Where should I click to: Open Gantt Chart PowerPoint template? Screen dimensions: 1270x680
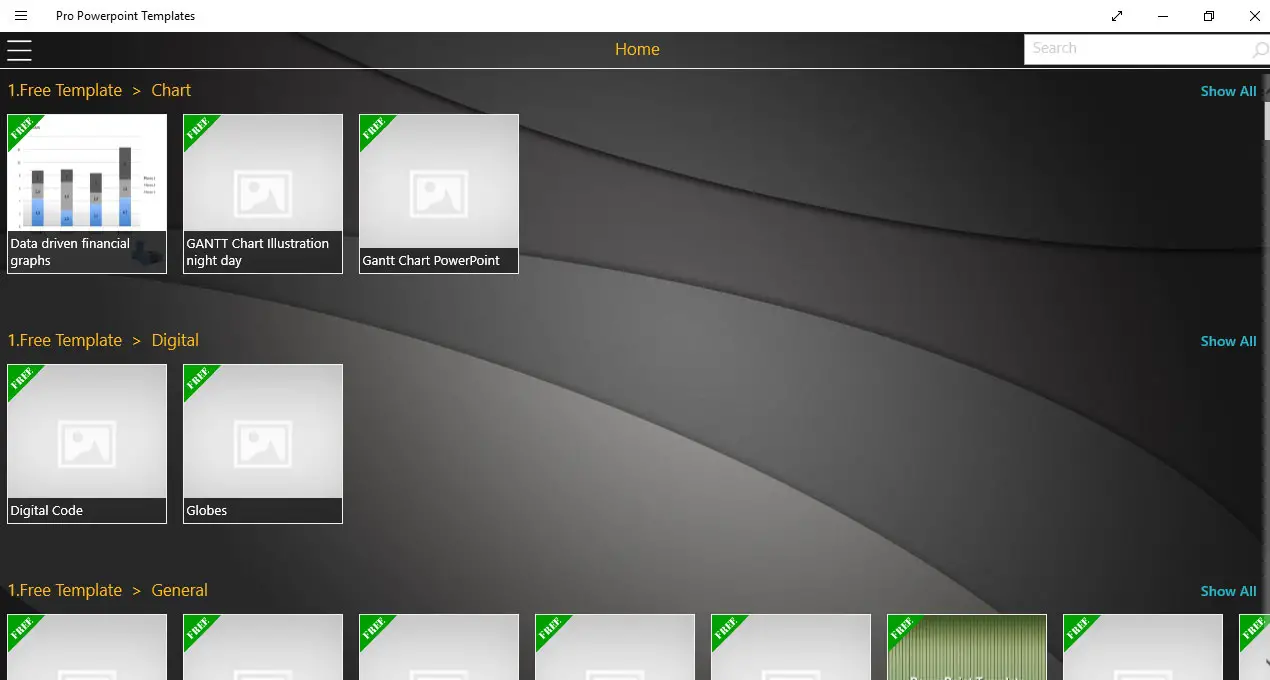[439, 194]
